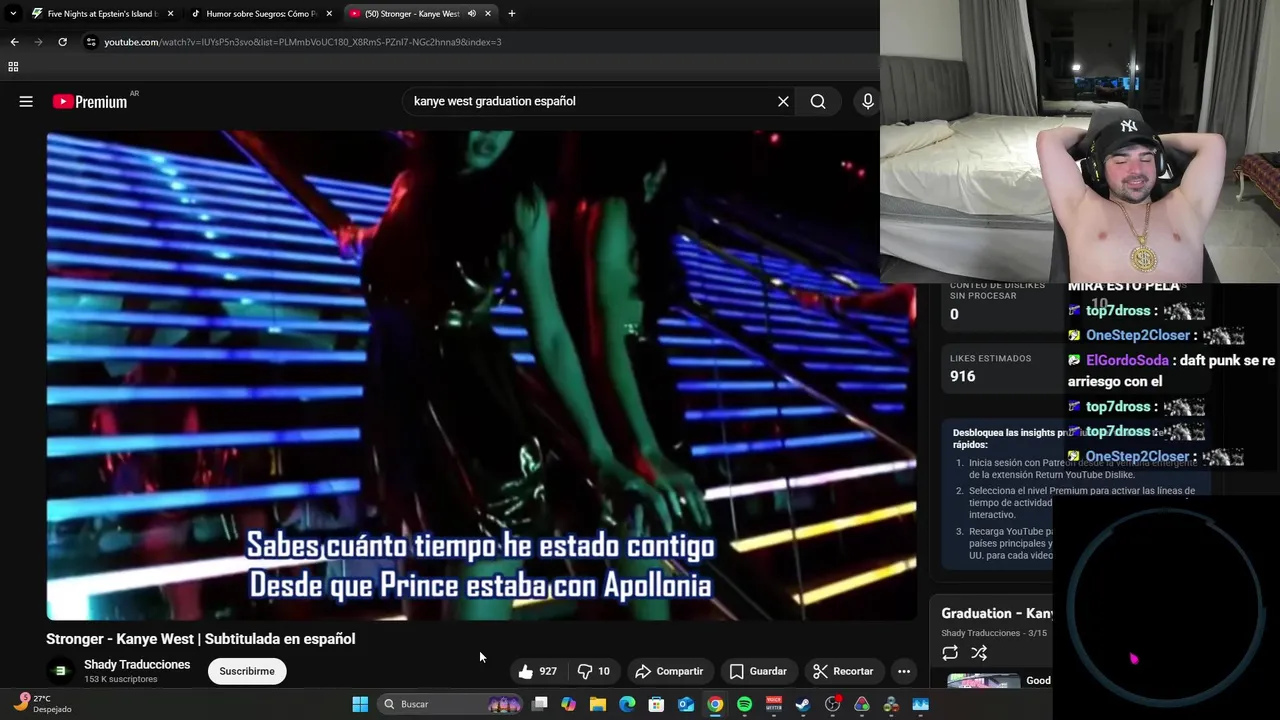
Task: Save the video using Guardar
Action: tap(757, 671)
